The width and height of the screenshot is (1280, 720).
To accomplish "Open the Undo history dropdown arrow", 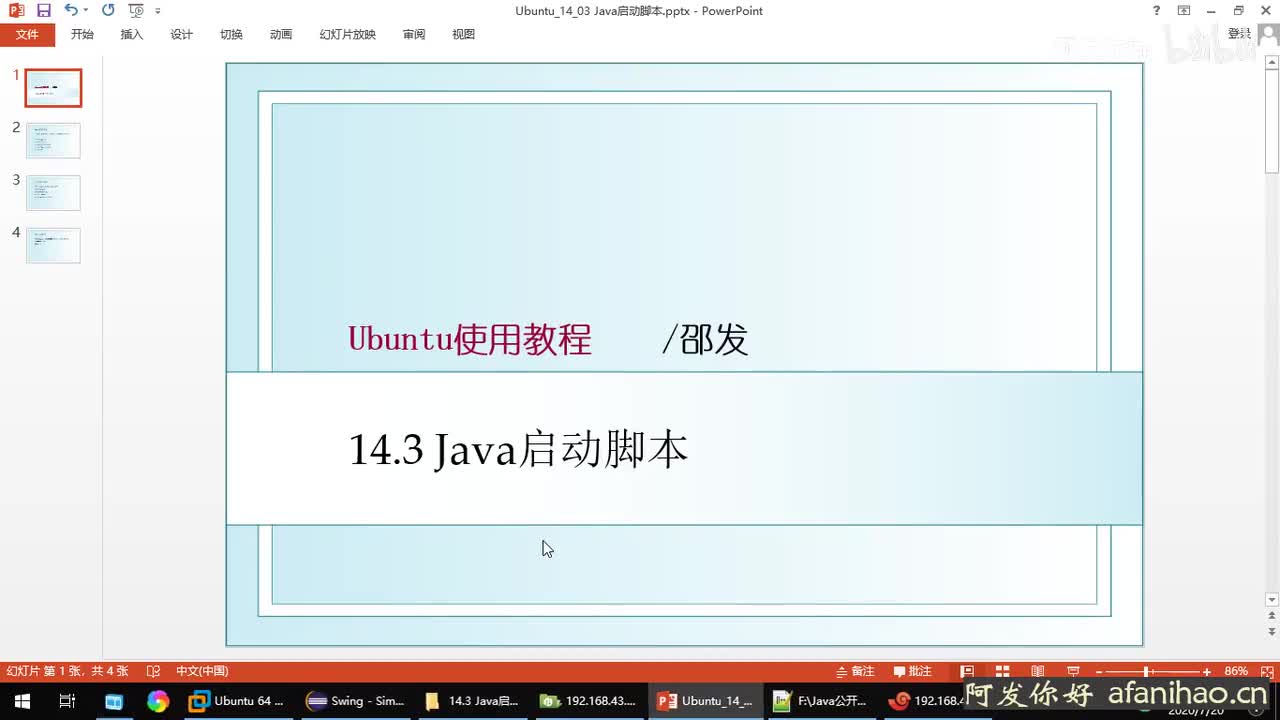I will 85,10.
